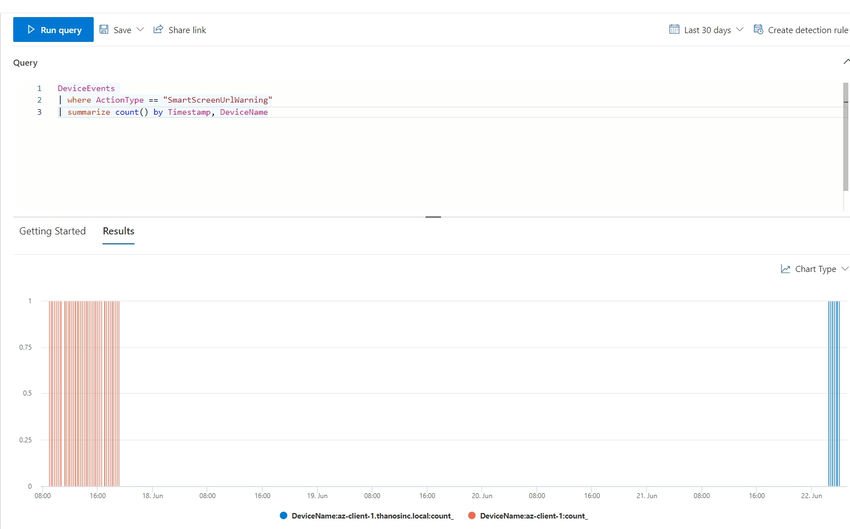Click the summarize count() query line
This screenshot has width=850, height=529.
(163, 112)
